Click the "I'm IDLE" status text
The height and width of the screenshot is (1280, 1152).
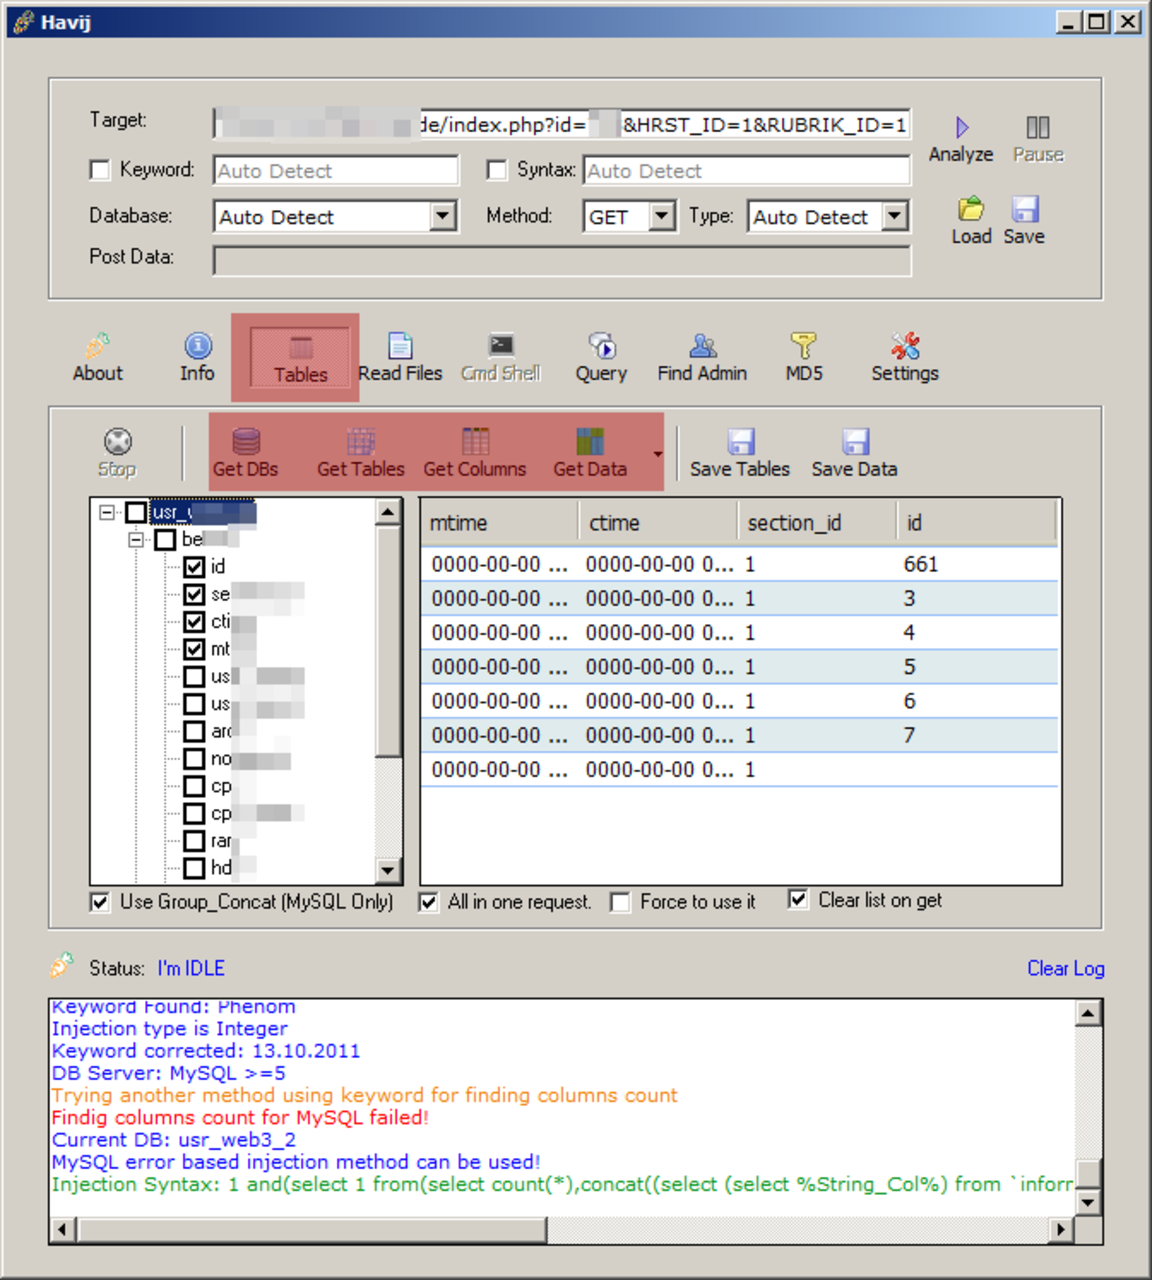[x=191, y=968]
